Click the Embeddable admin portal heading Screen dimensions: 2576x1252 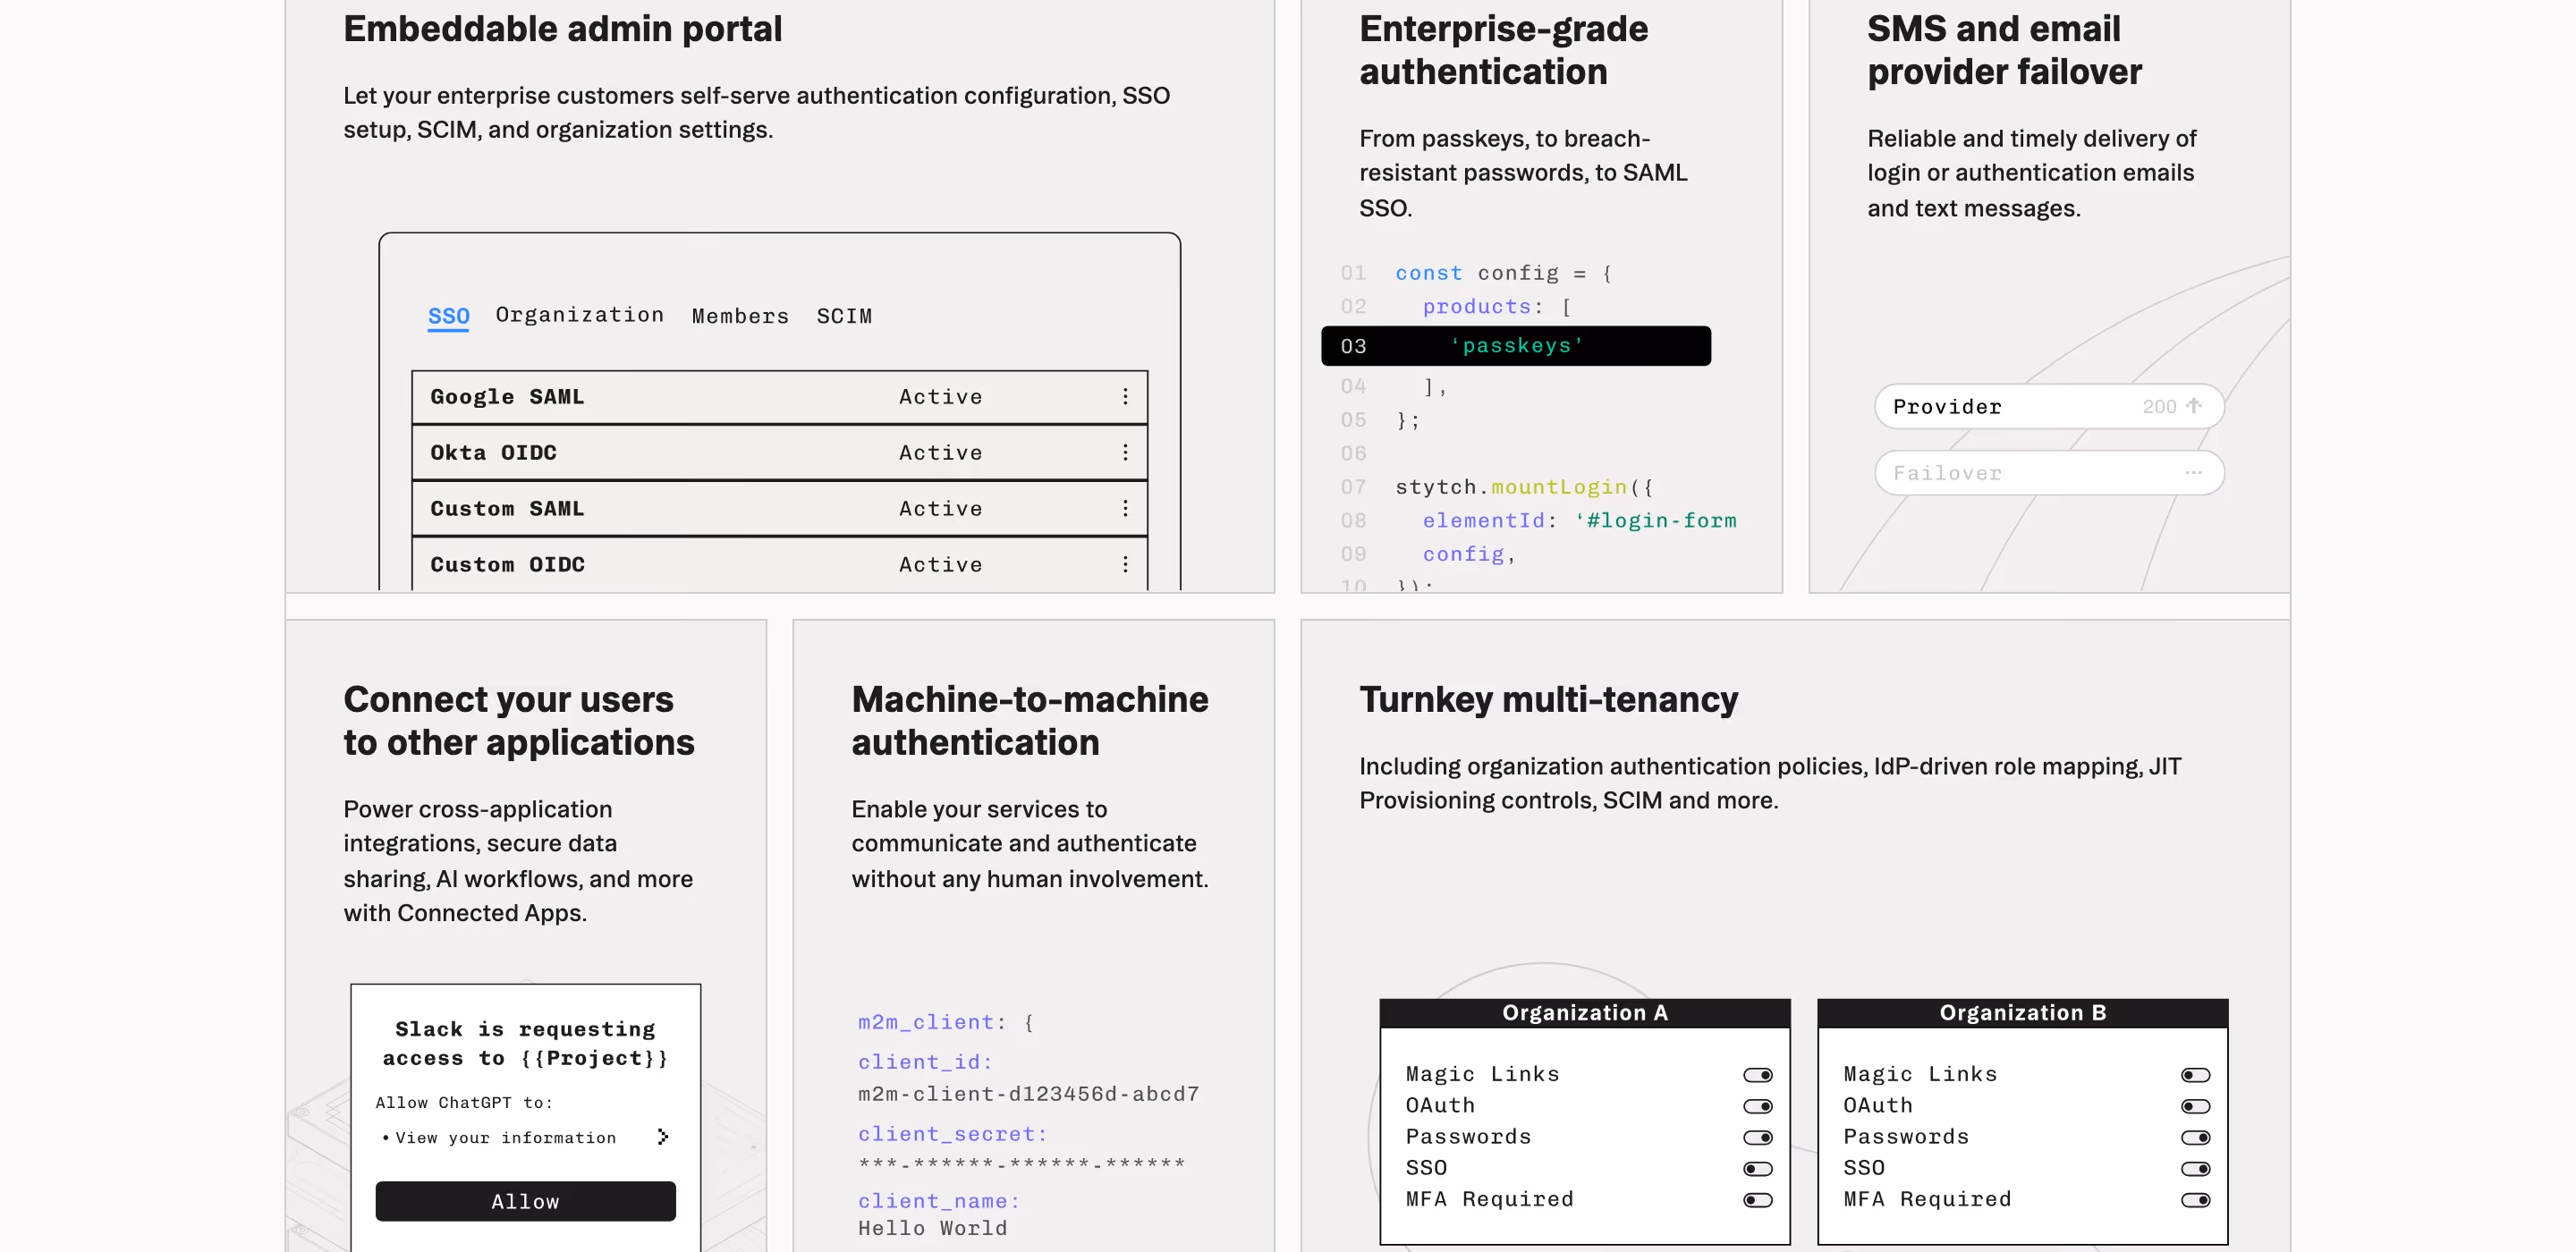pos(562,29)
